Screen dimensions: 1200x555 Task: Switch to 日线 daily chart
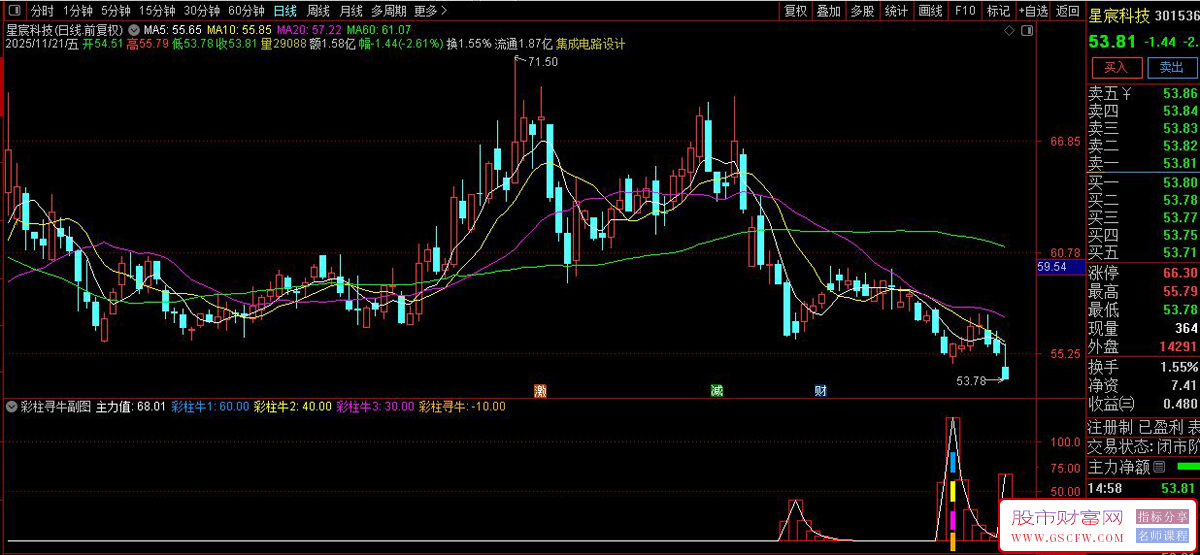point(285,11)
